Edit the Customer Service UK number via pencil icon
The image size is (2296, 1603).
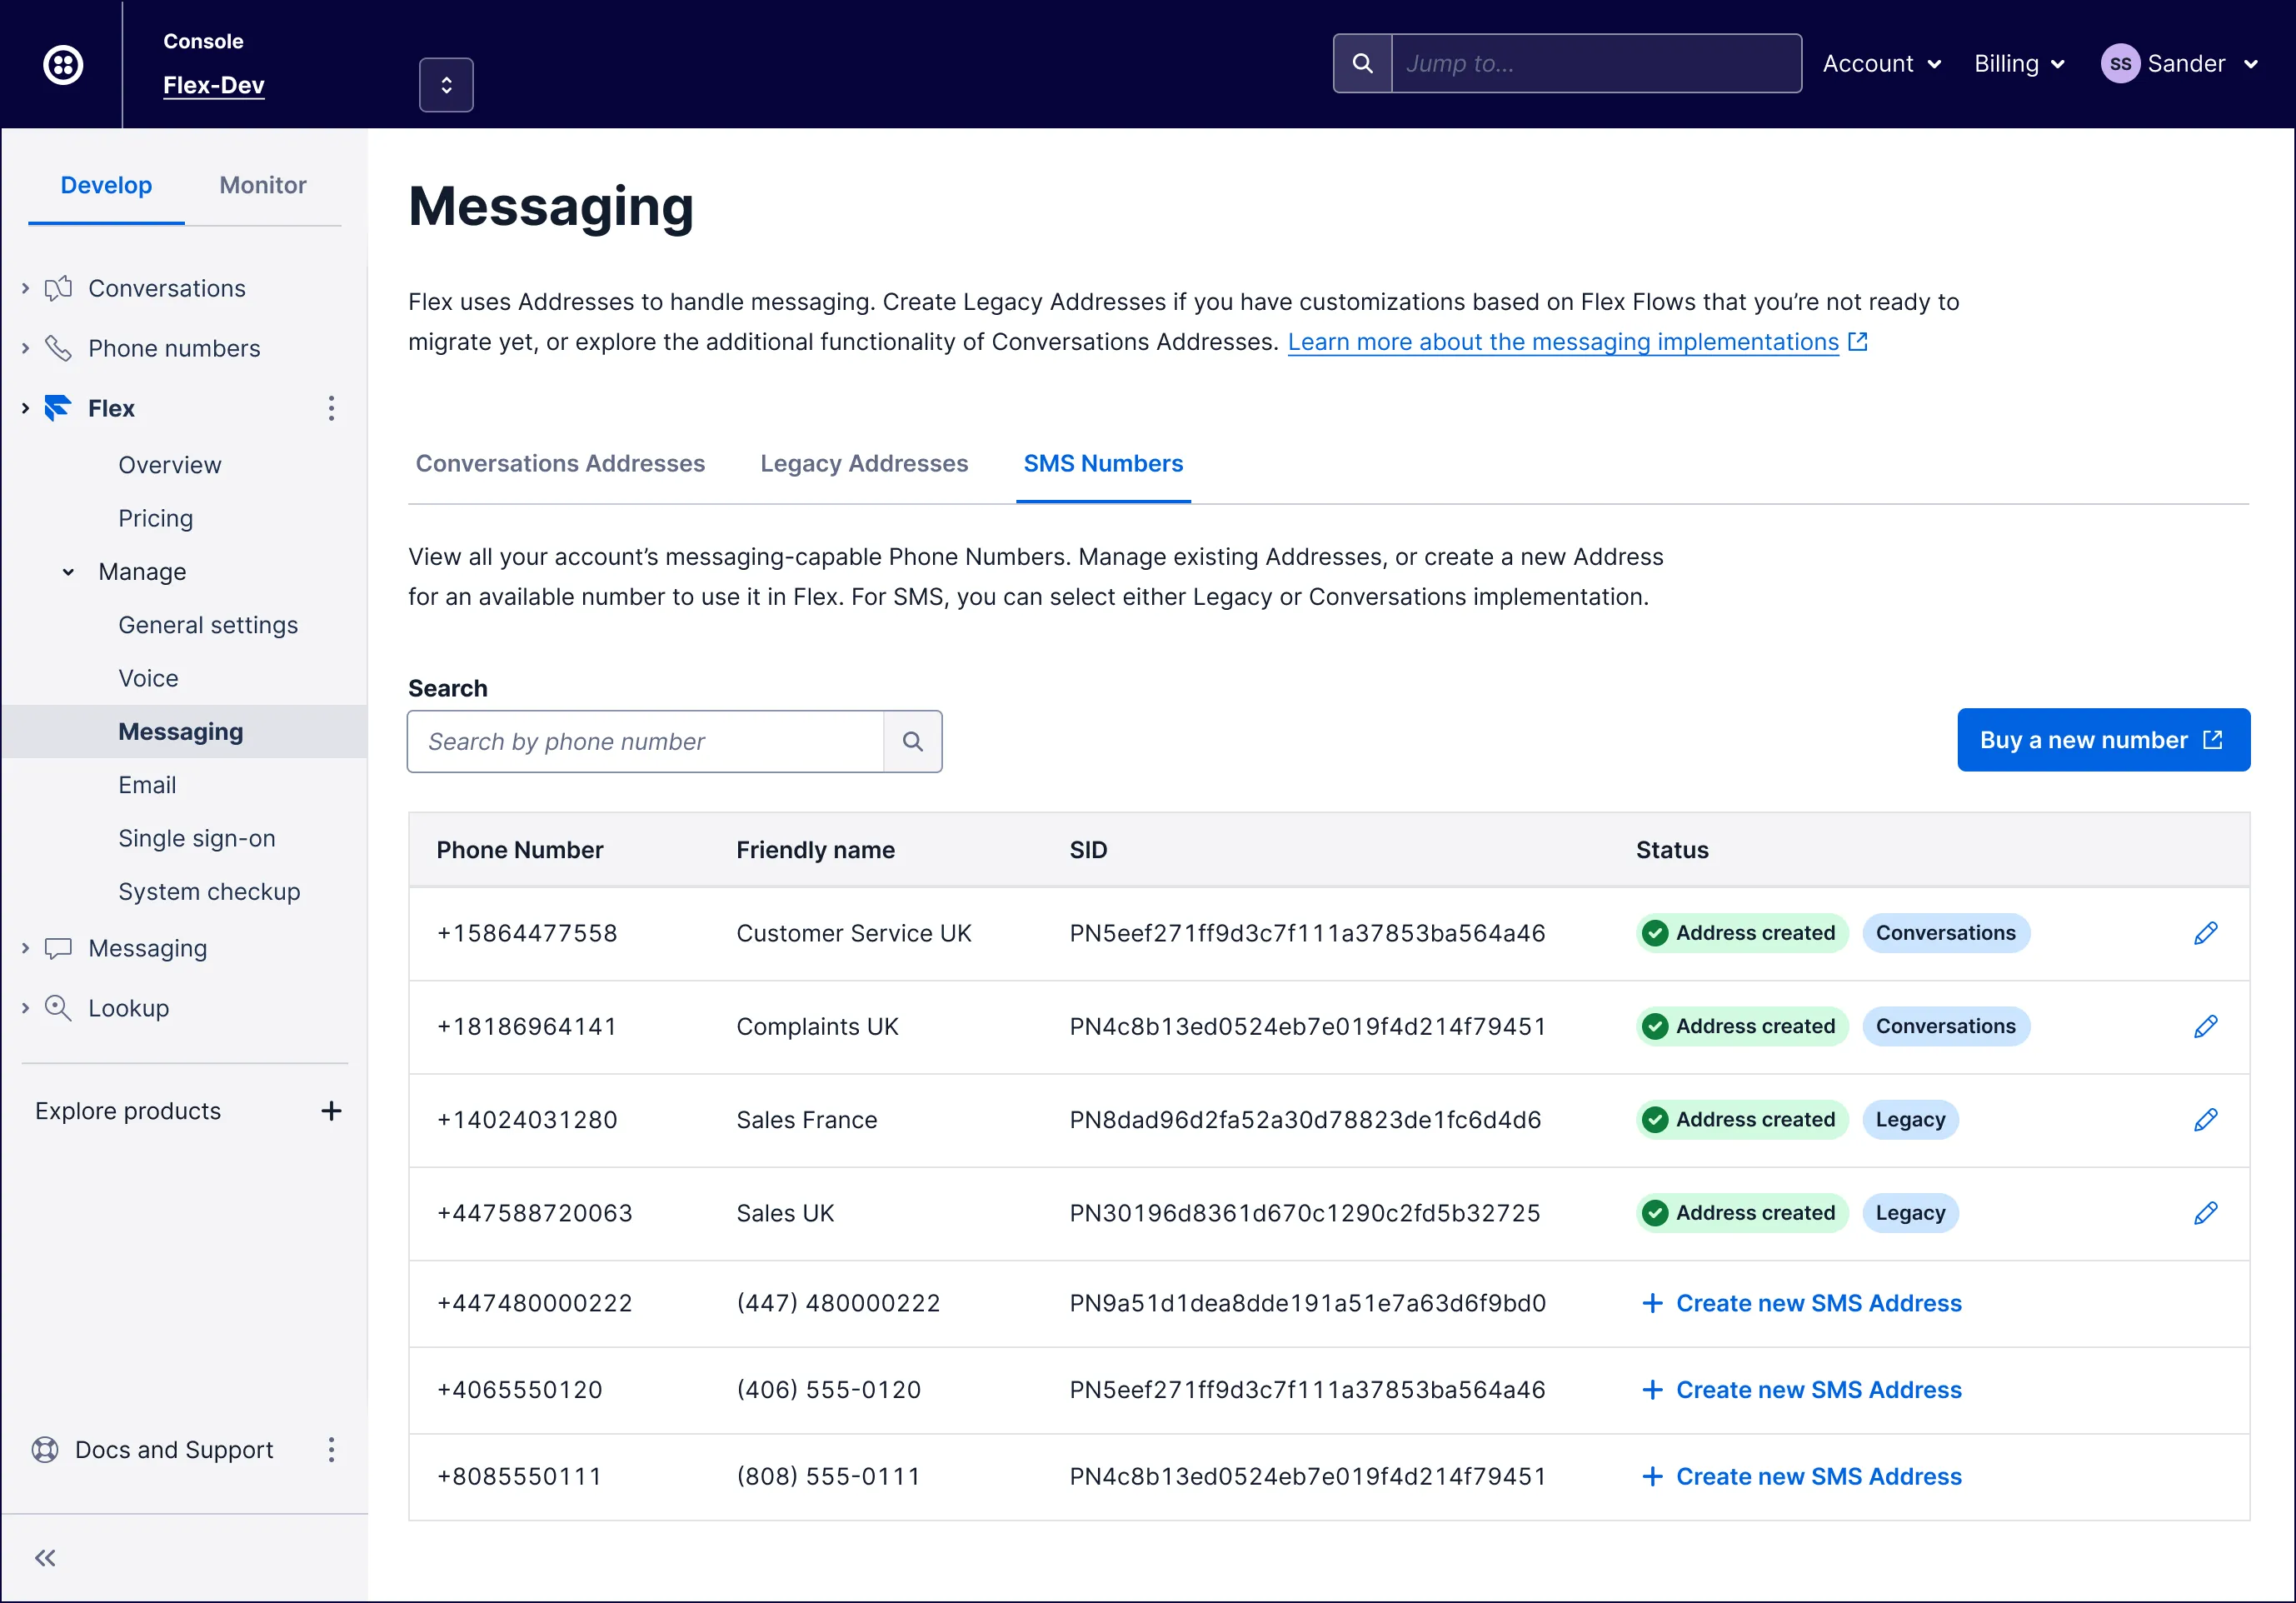[x=2206, y=933]
